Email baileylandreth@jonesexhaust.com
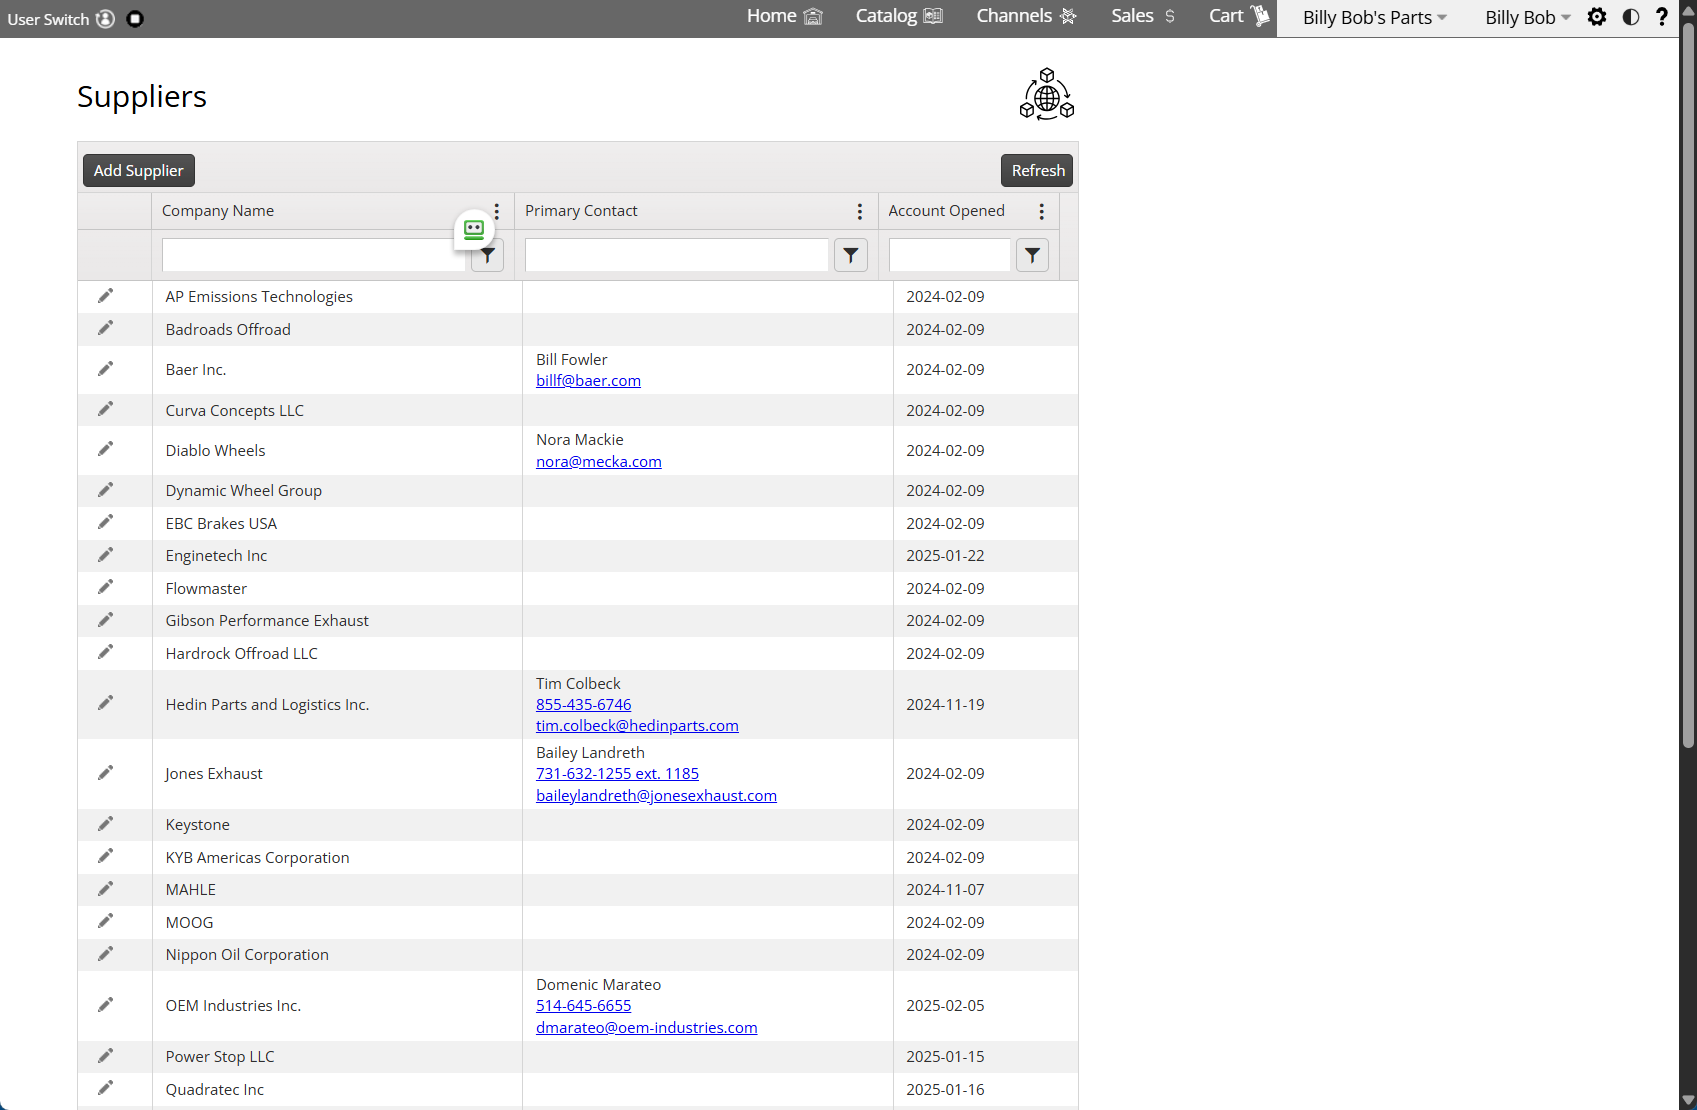1697x1110 pixels. pos(656,796)
